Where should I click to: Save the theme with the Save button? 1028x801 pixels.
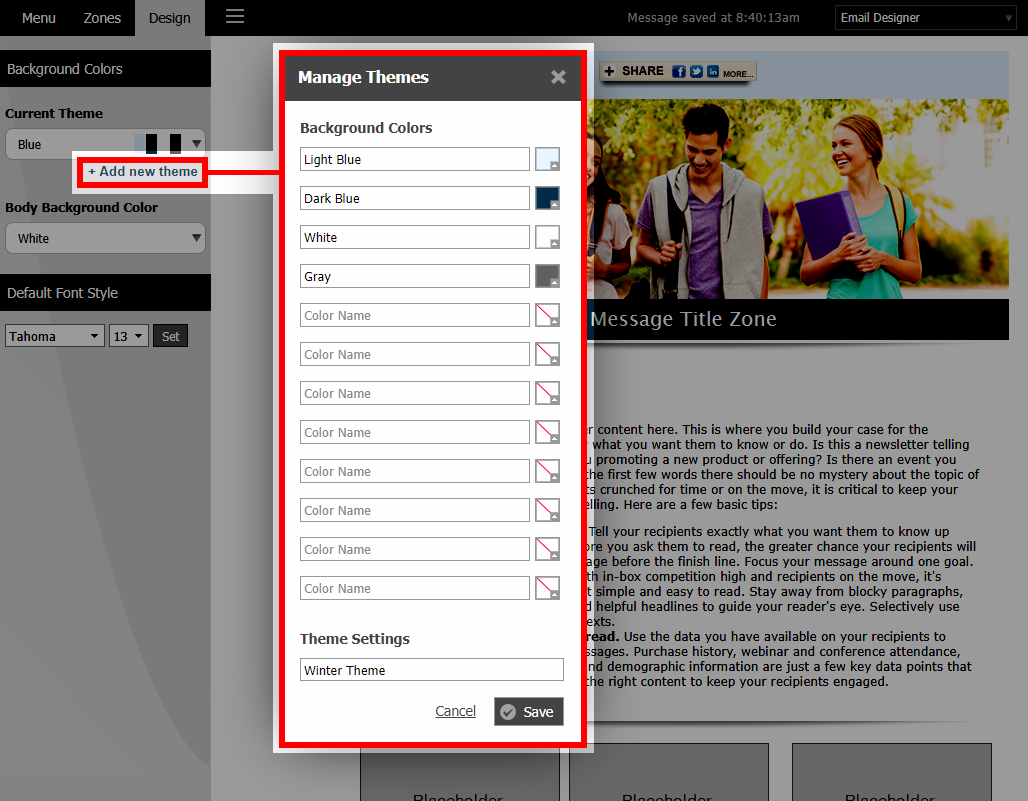click(x=528, y=712)
